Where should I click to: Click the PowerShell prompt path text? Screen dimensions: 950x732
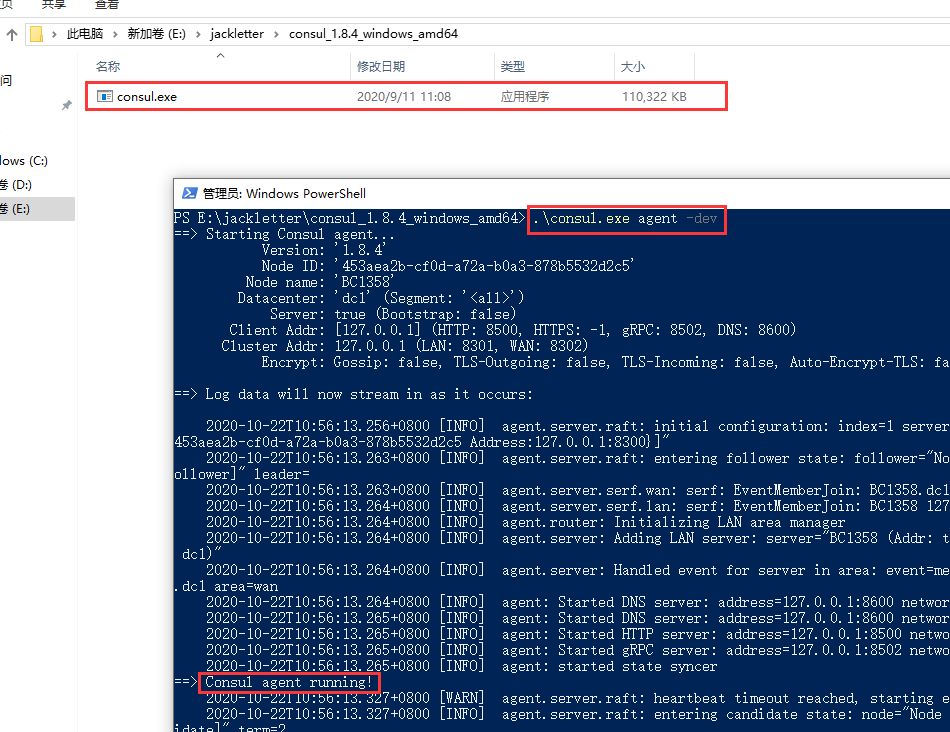(350, 219)
